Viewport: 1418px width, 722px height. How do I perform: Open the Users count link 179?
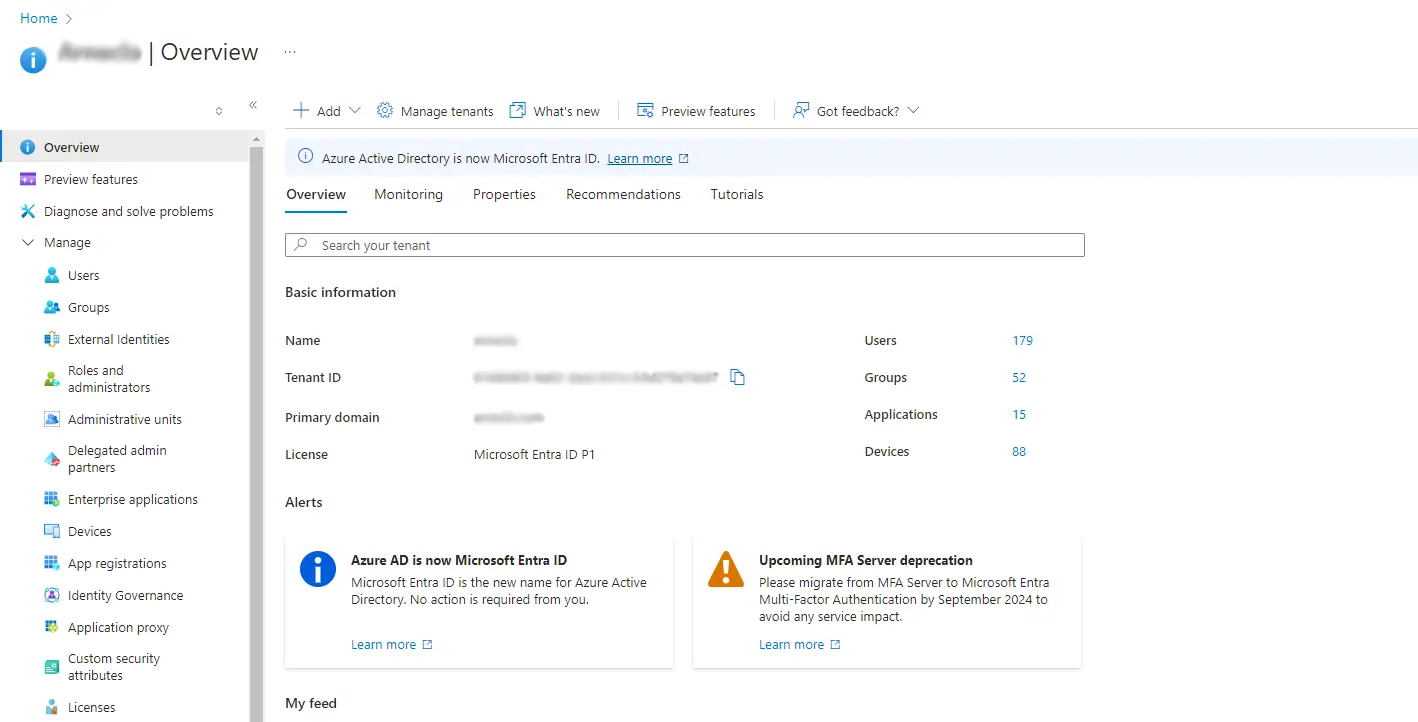click(1022, 340)
